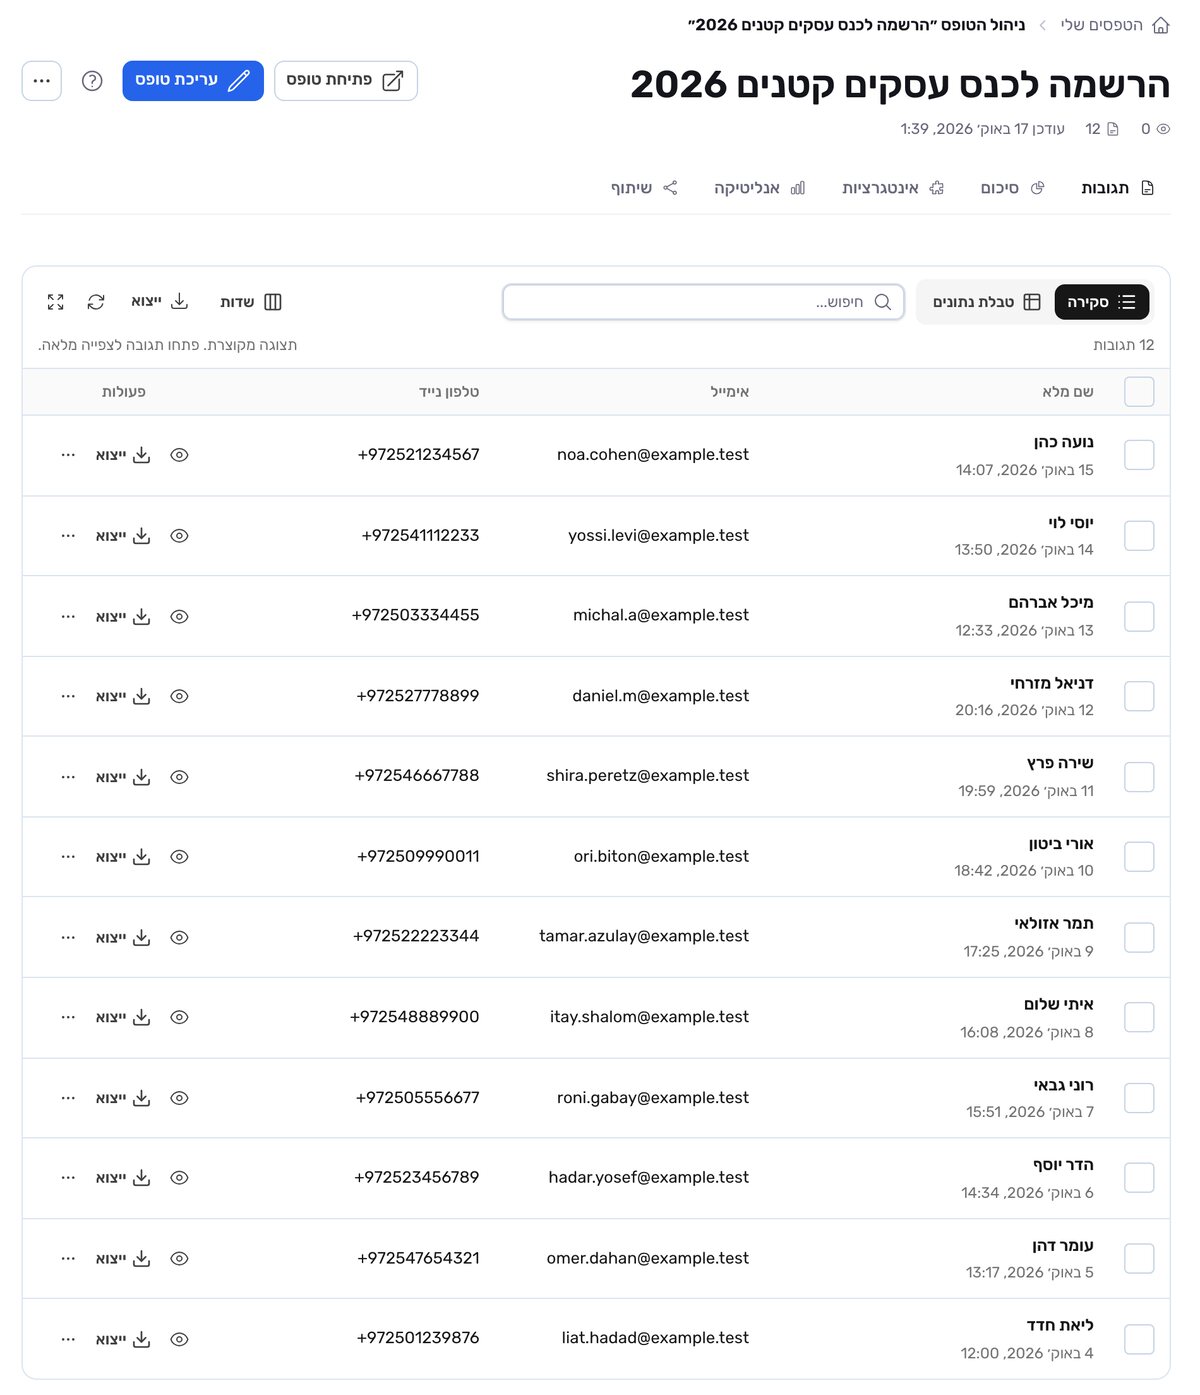Select the checkbox for ליאת חדד
Screen dimensions: 1200x1395
click(1139, 1340)
